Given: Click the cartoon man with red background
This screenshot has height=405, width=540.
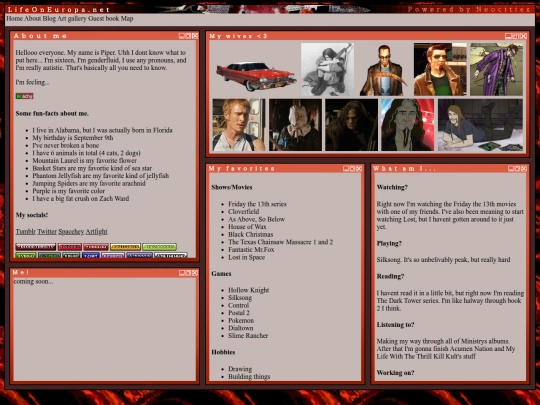Looking at the screenshot, I should click(408, 125).
